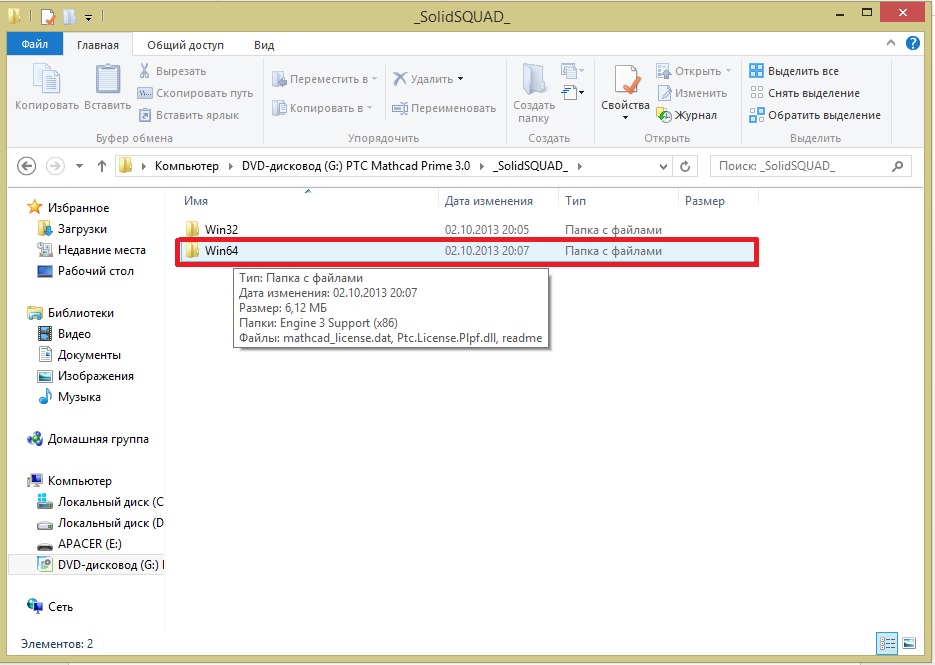Open the Help question mark icon
935x665 pixels.
912,43
